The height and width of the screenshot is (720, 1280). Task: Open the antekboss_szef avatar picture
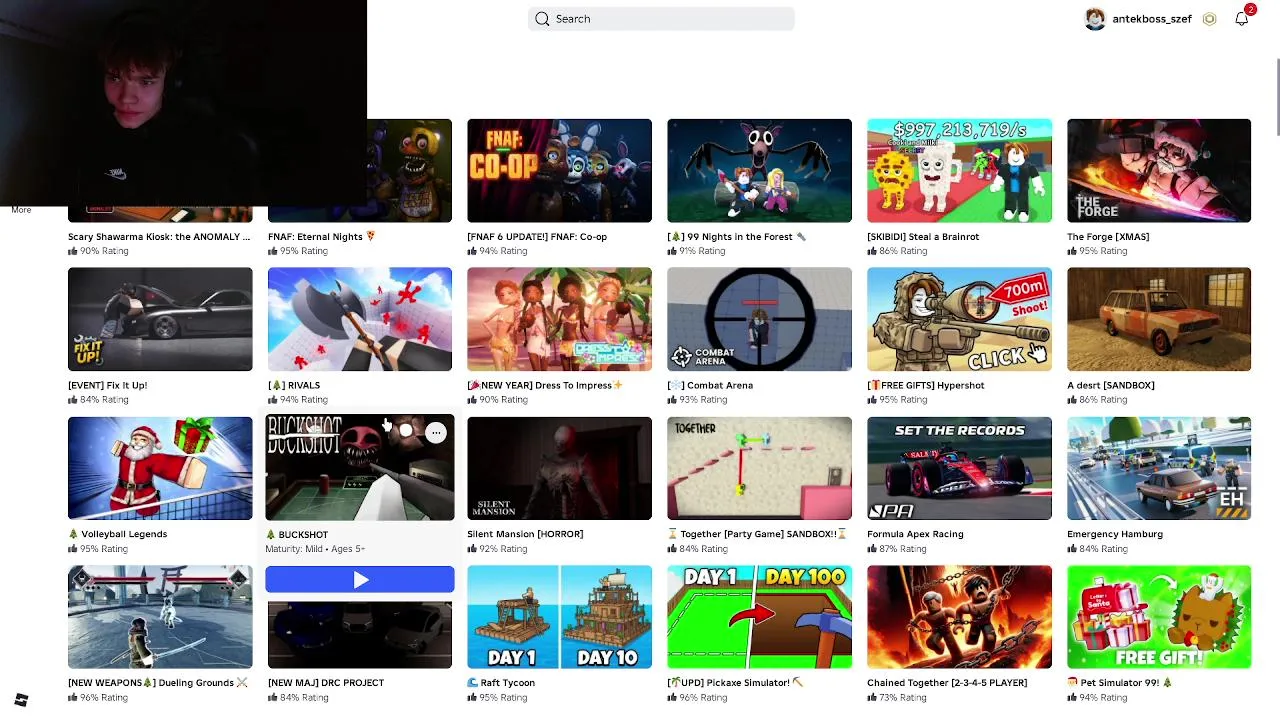(x=1096, y=19)
